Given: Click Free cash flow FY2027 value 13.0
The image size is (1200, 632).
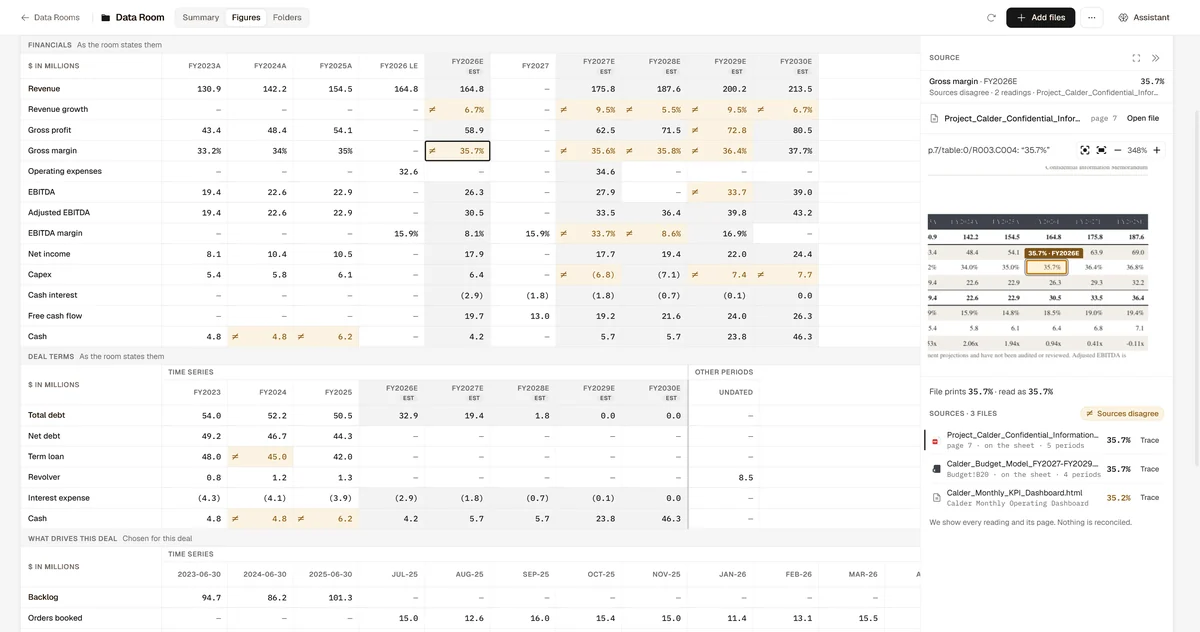Looking at the screenshot, I should point(540,316).
